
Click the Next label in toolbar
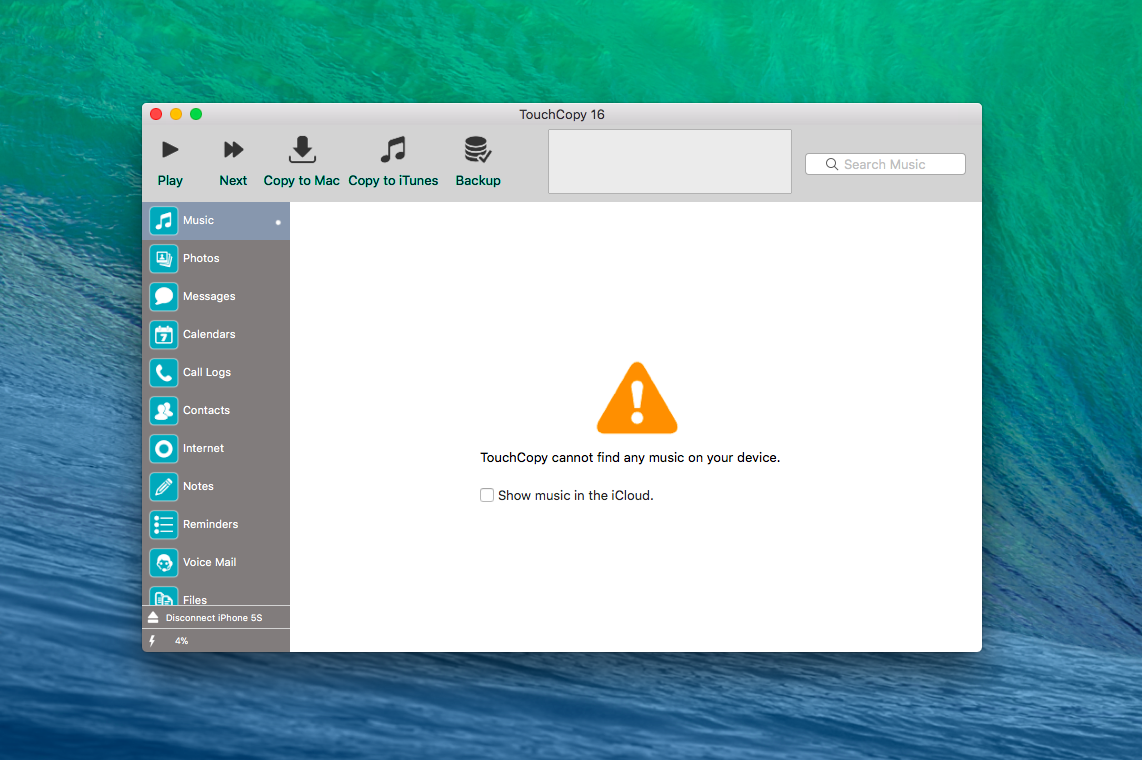[x=233, y=181]
